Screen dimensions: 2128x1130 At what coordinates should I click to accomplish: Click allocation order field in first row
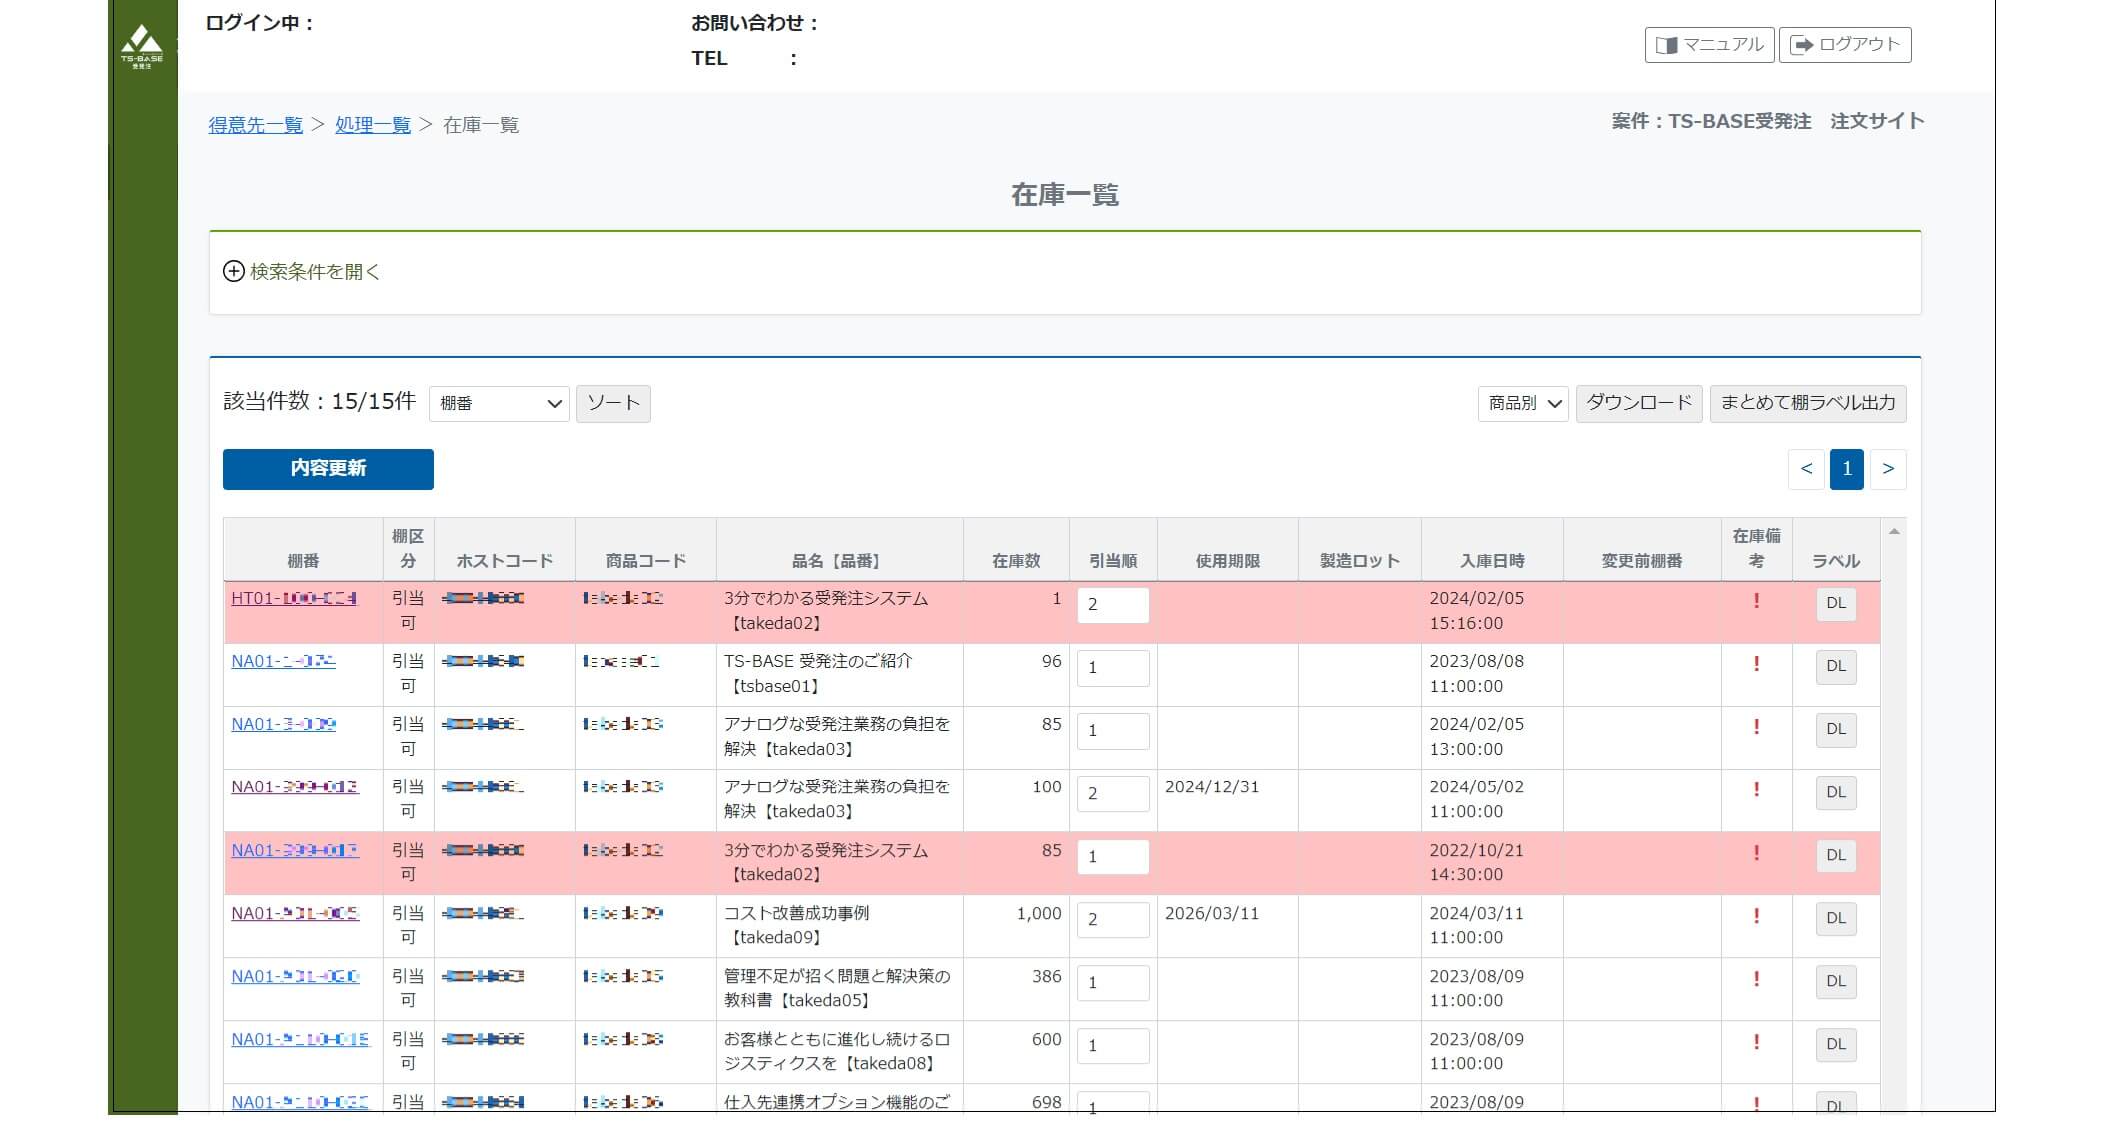[x=1112, y=605]
